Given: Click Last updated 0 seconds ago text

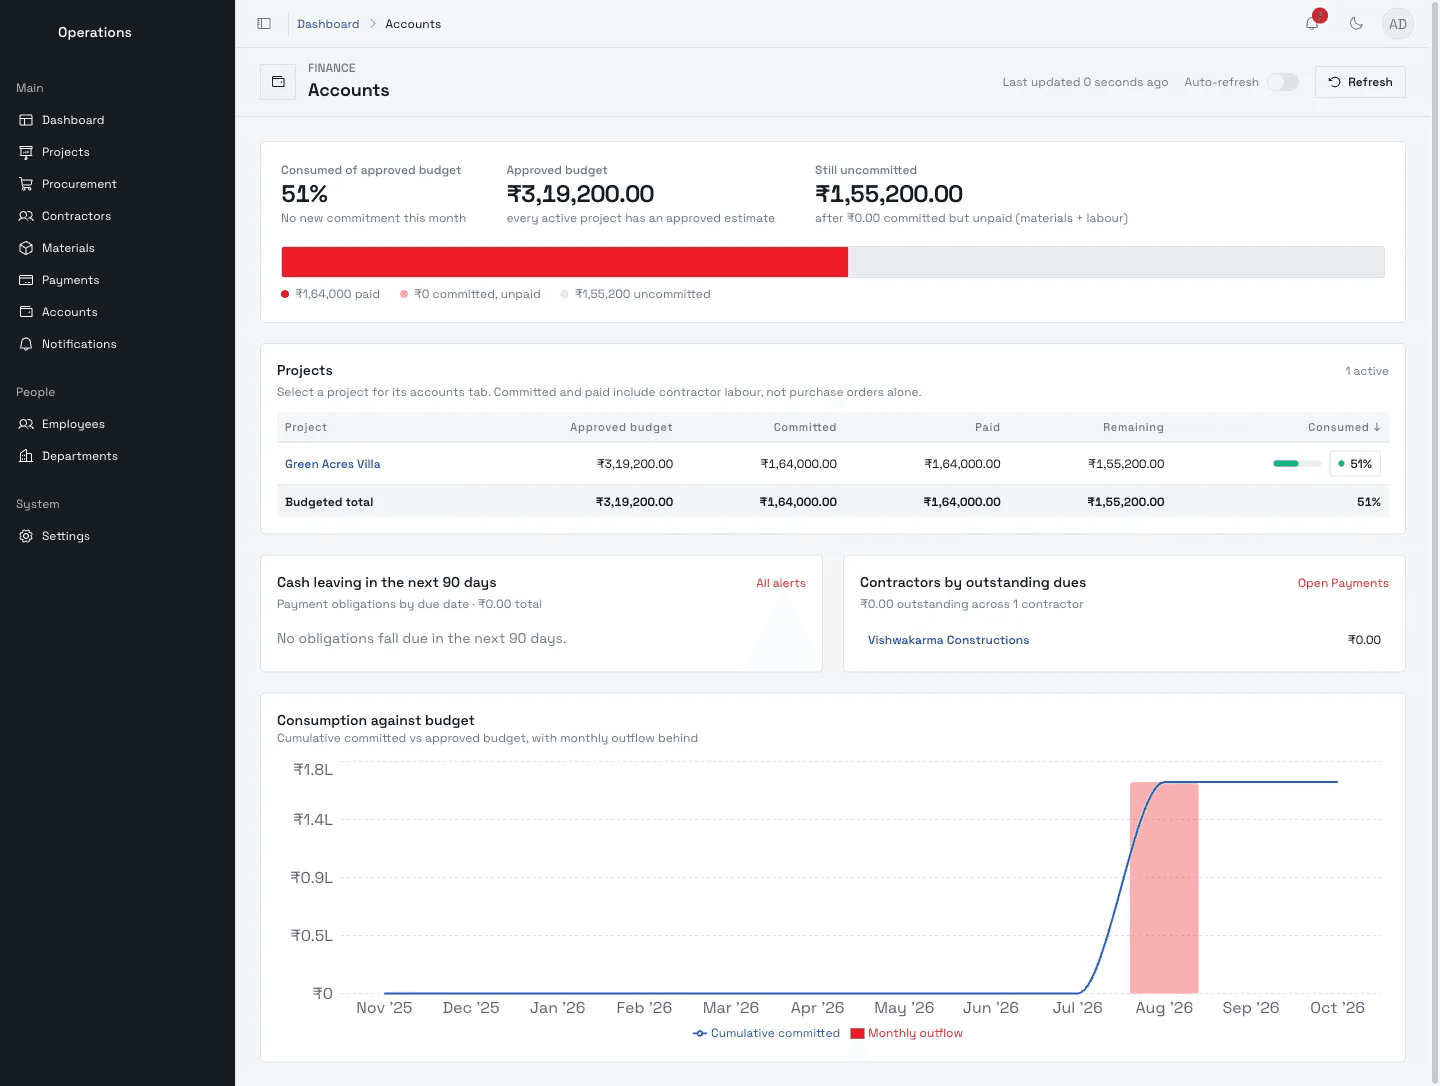Looking at the screenshot, I should pyautogui.click(x=1085, y=82).
